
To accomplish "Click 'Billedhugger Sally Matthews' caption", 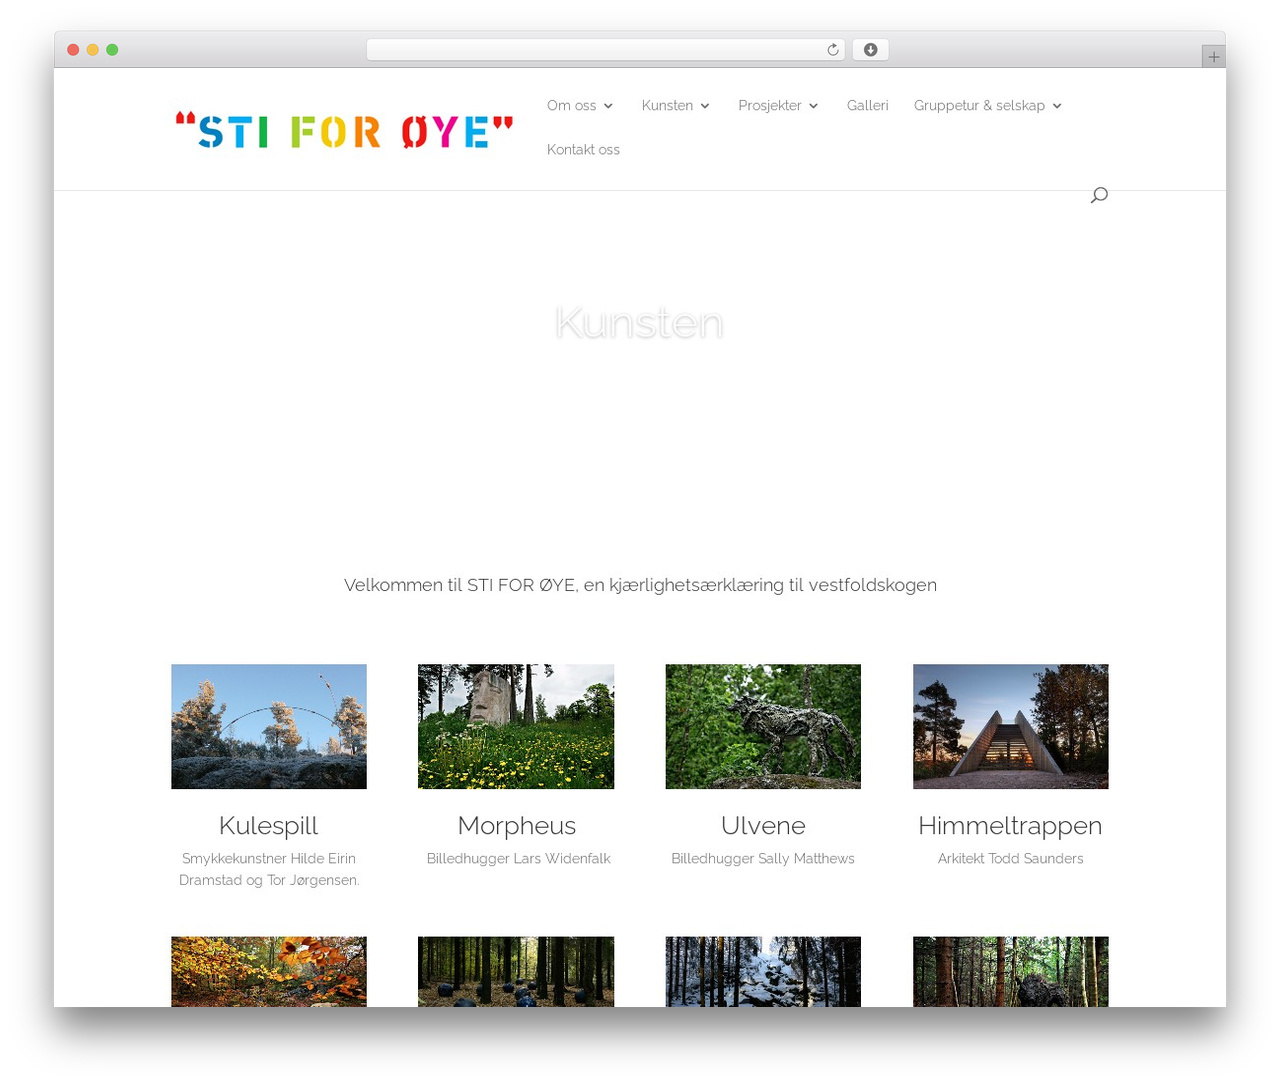I will [x=763, y=858].
